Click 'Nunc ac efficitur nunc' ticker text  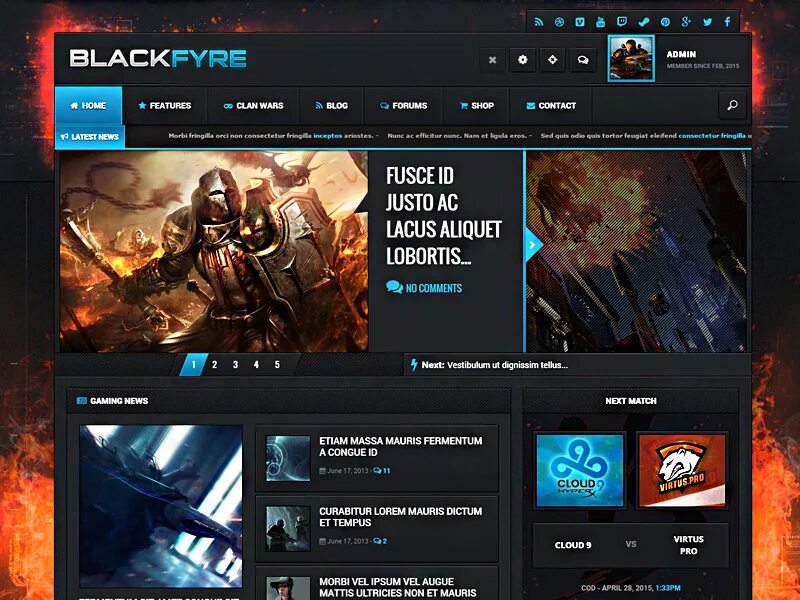click(457, 136)
